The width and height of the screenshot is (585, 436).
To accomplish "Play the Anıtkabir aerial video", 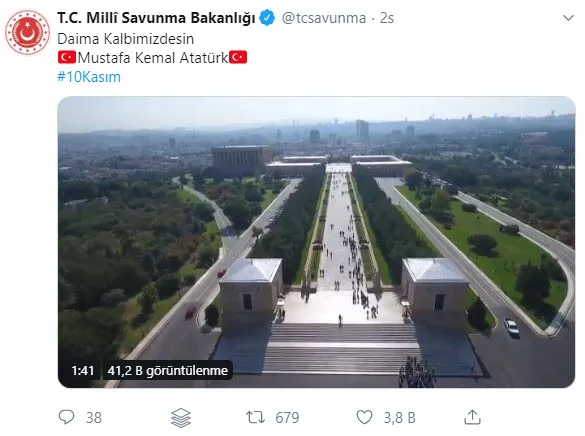I will [x=316, y=242].
